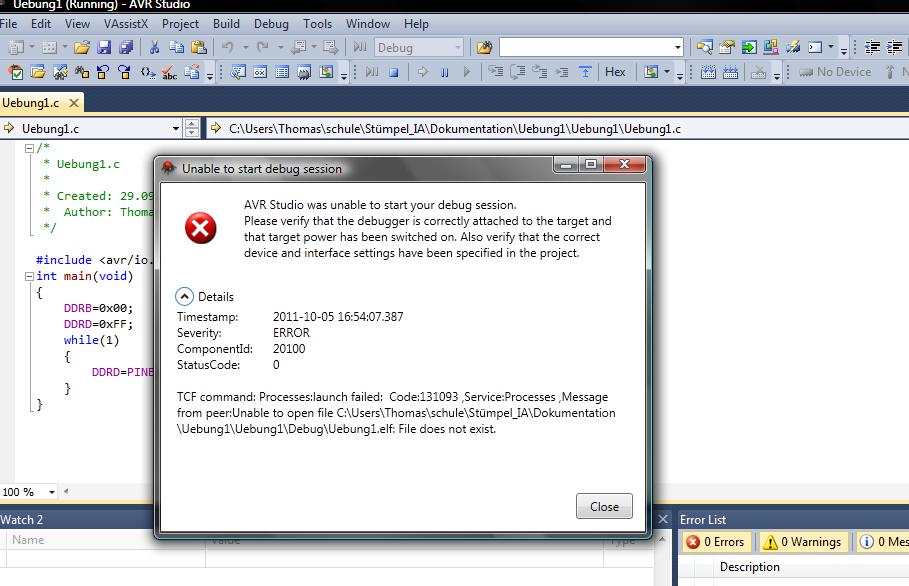
Task: Click the Redo arrow icon
Action: (263, 47)
